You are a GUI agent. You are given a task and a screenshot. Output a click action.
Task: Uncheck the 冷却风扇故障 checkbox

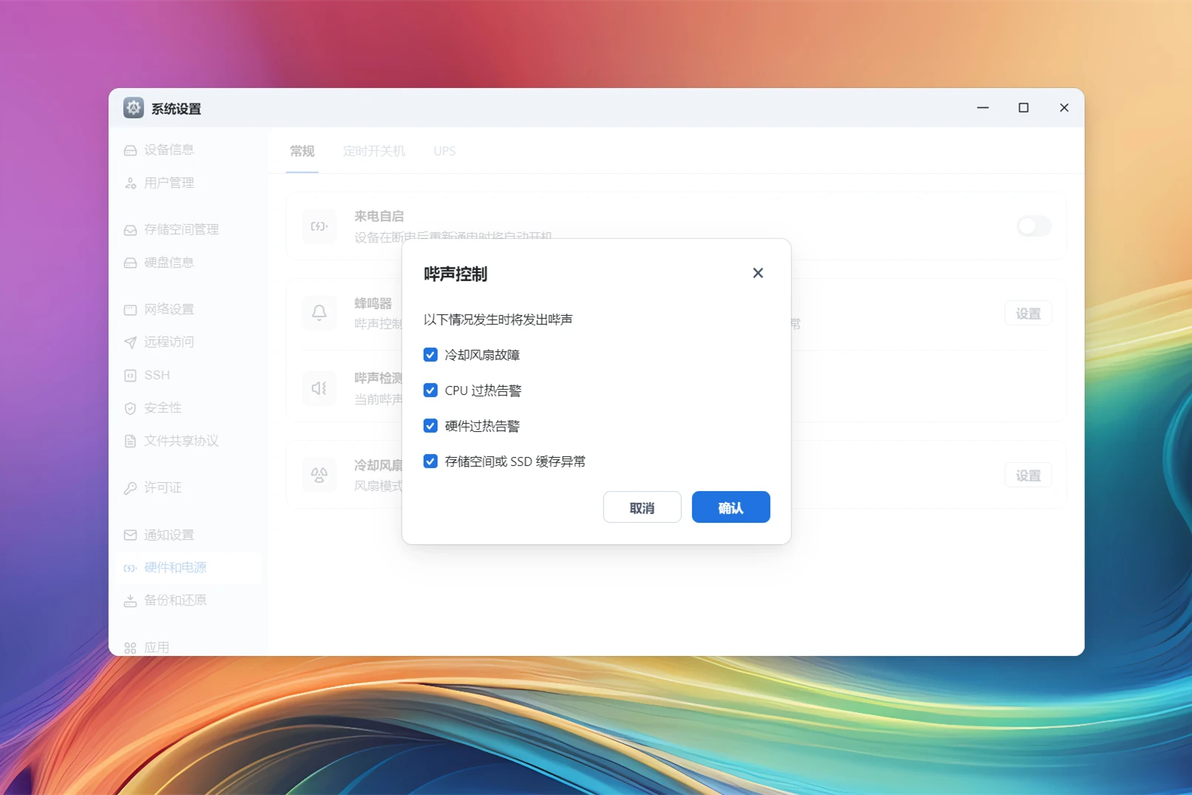click(430, 355)
